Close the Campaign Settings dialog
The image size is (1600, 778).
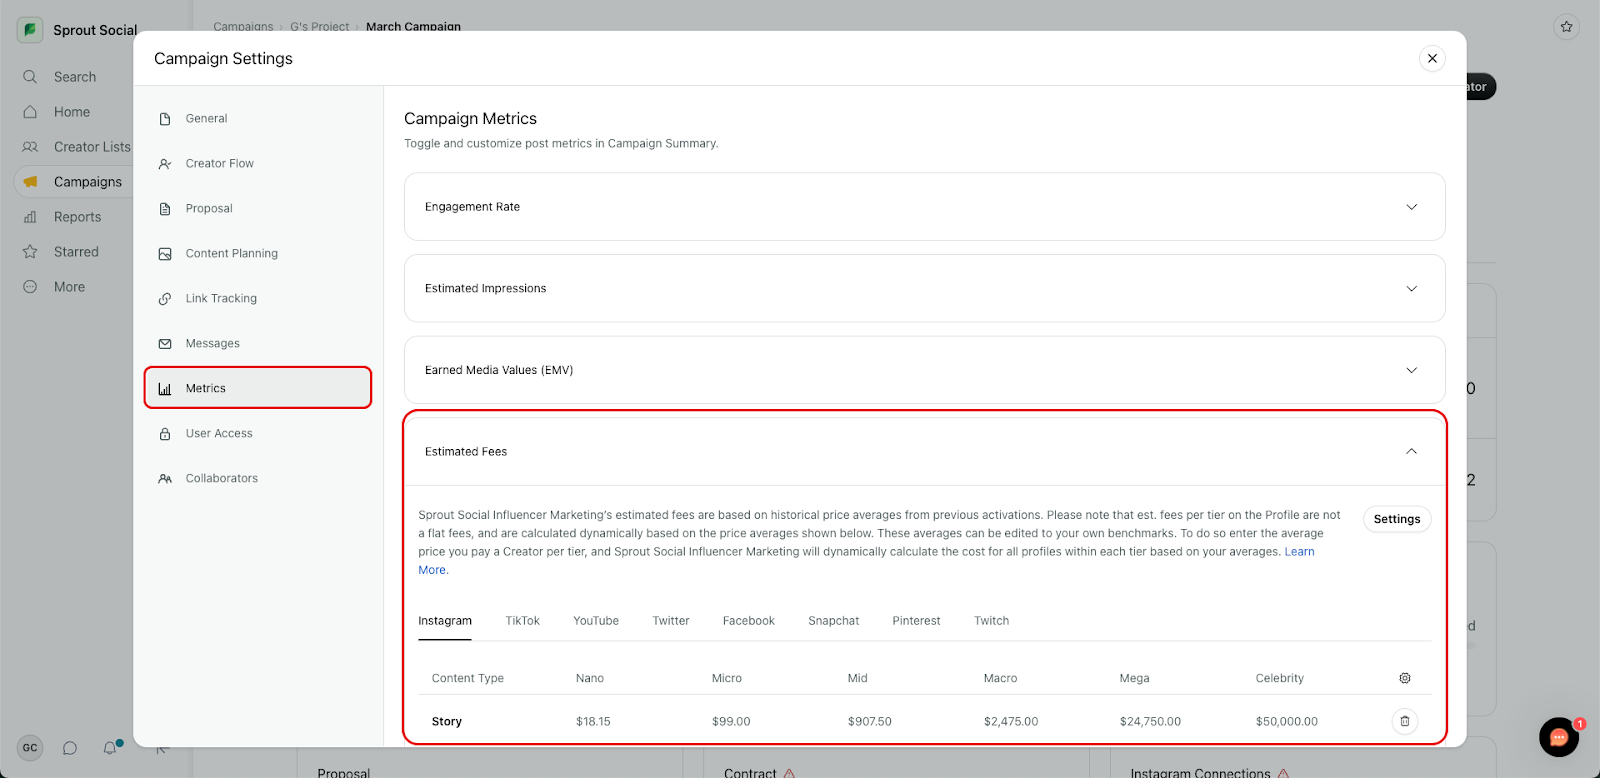coord(1432,58)
